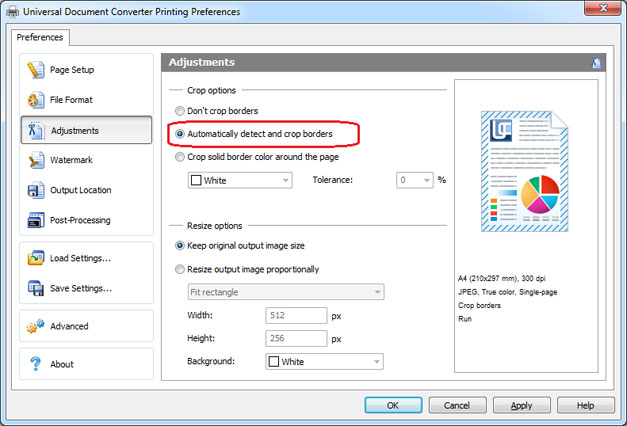627x426 pixels.
Task: Click the Watermark stamp icon
Action: pyautogui.click(x=36, y=160)
